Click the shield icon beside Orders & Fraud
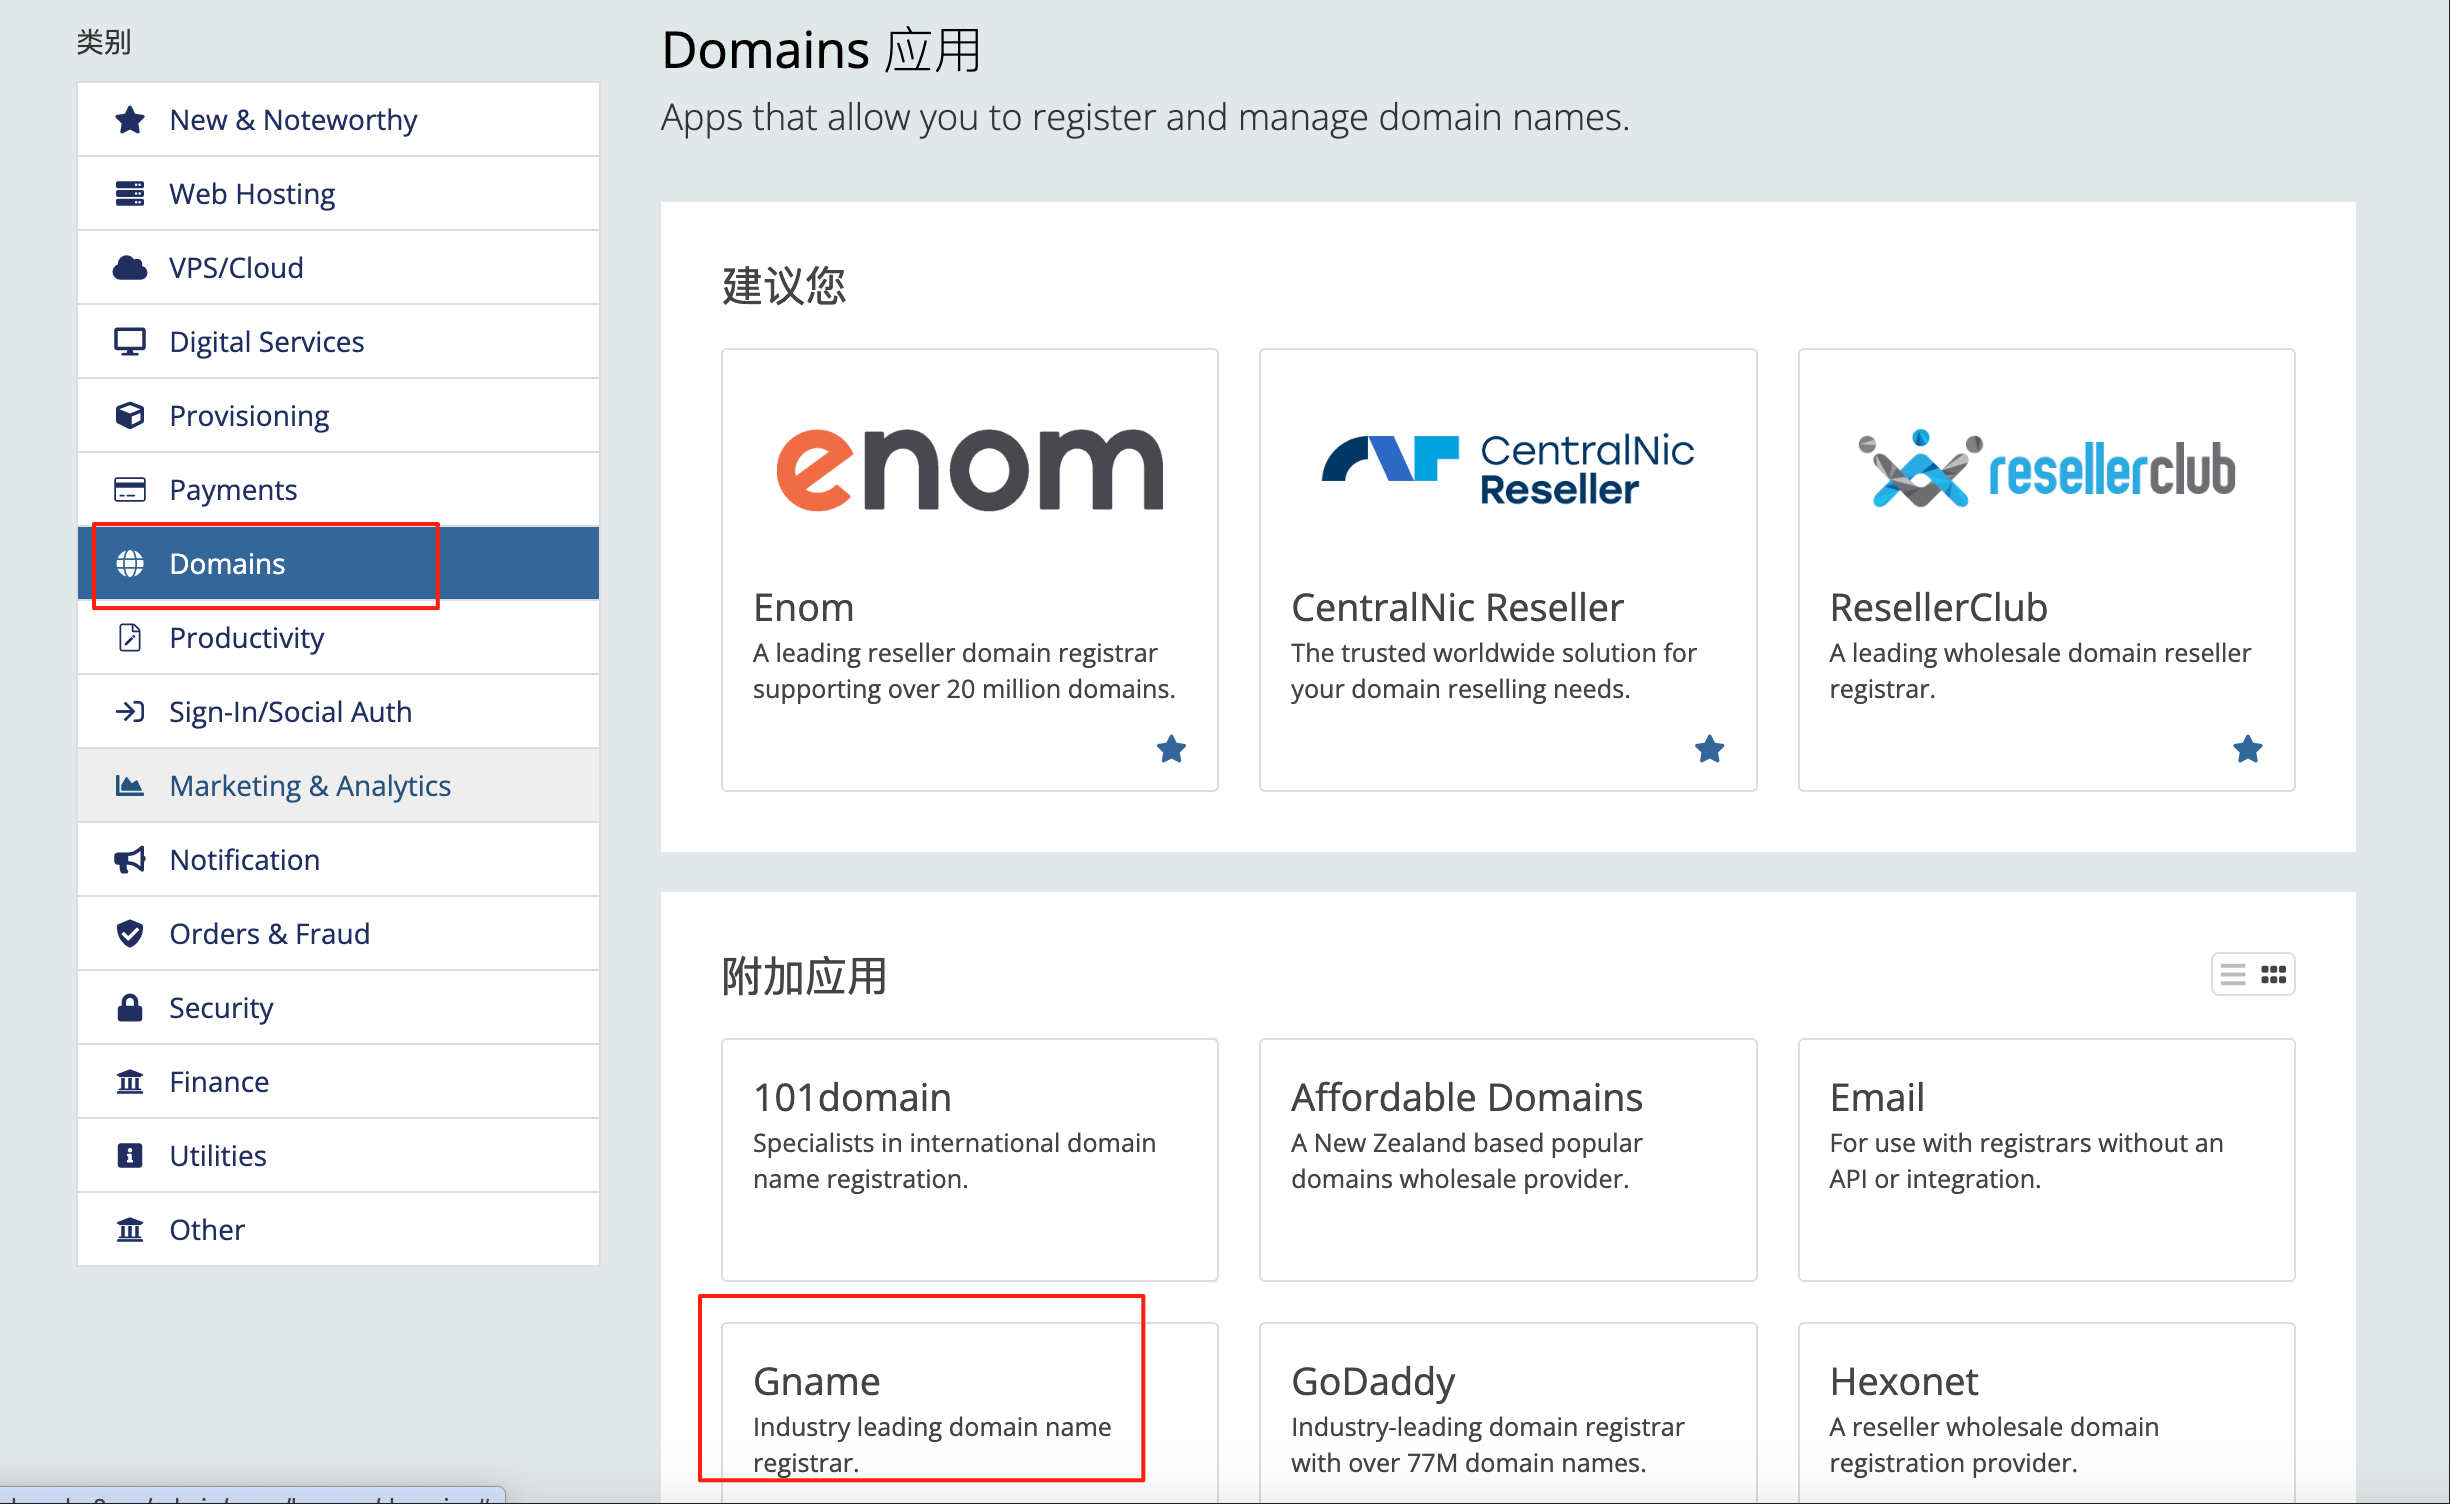This screenshot has height=1504, width=2450. pyautogui.click(x=130, y=934)
